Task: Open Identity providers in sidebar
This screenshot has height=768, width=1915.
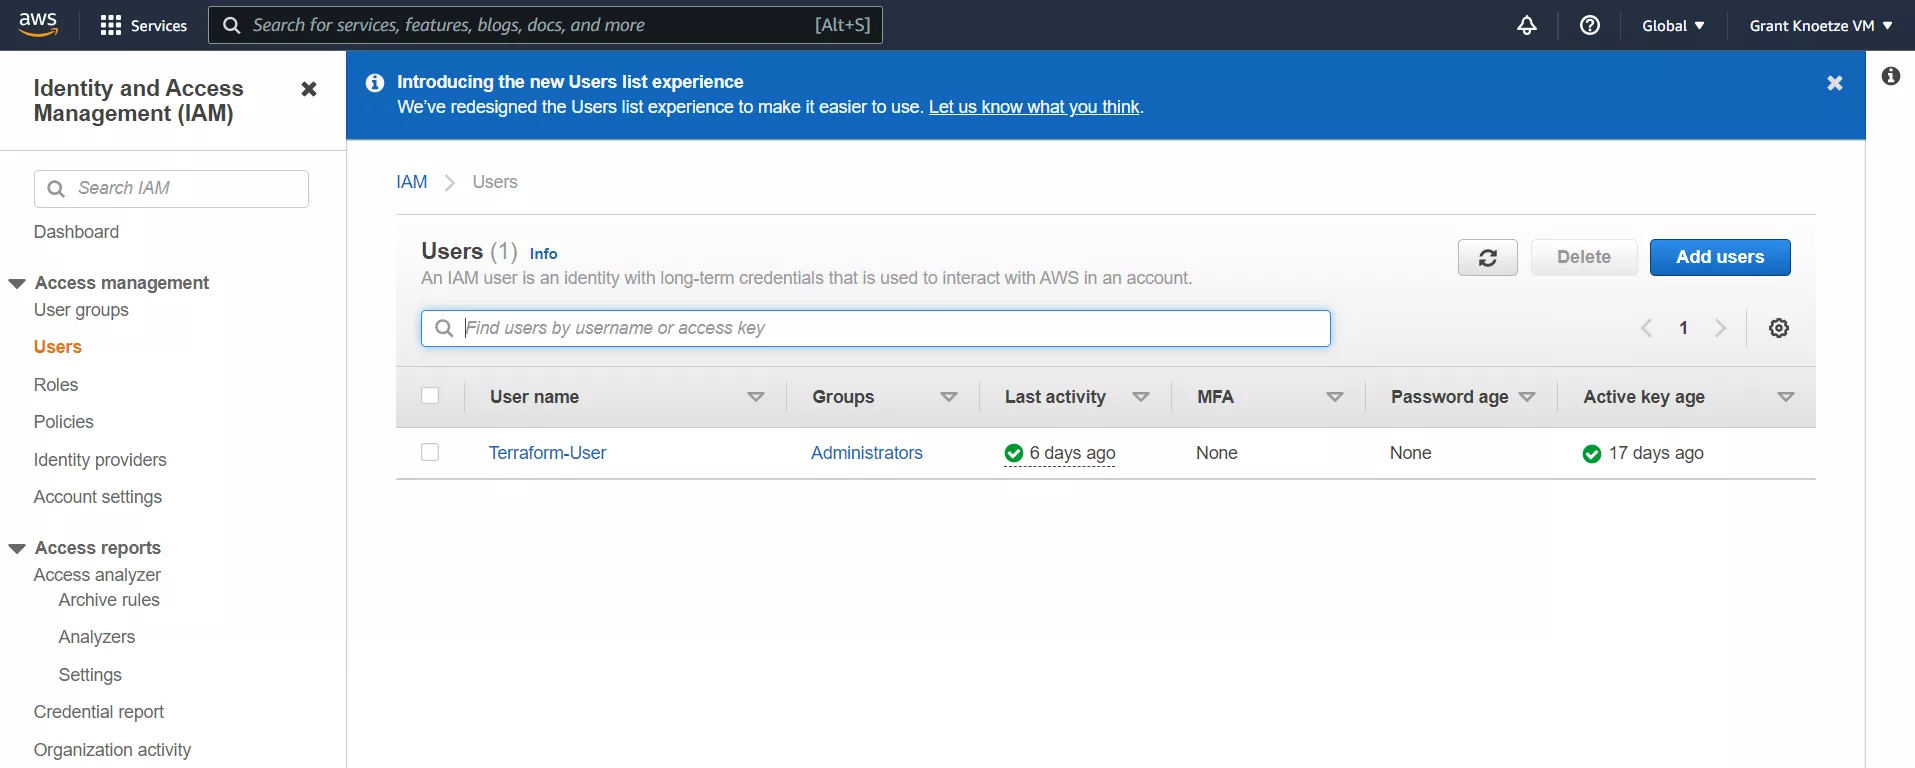Action: point(100,460)
